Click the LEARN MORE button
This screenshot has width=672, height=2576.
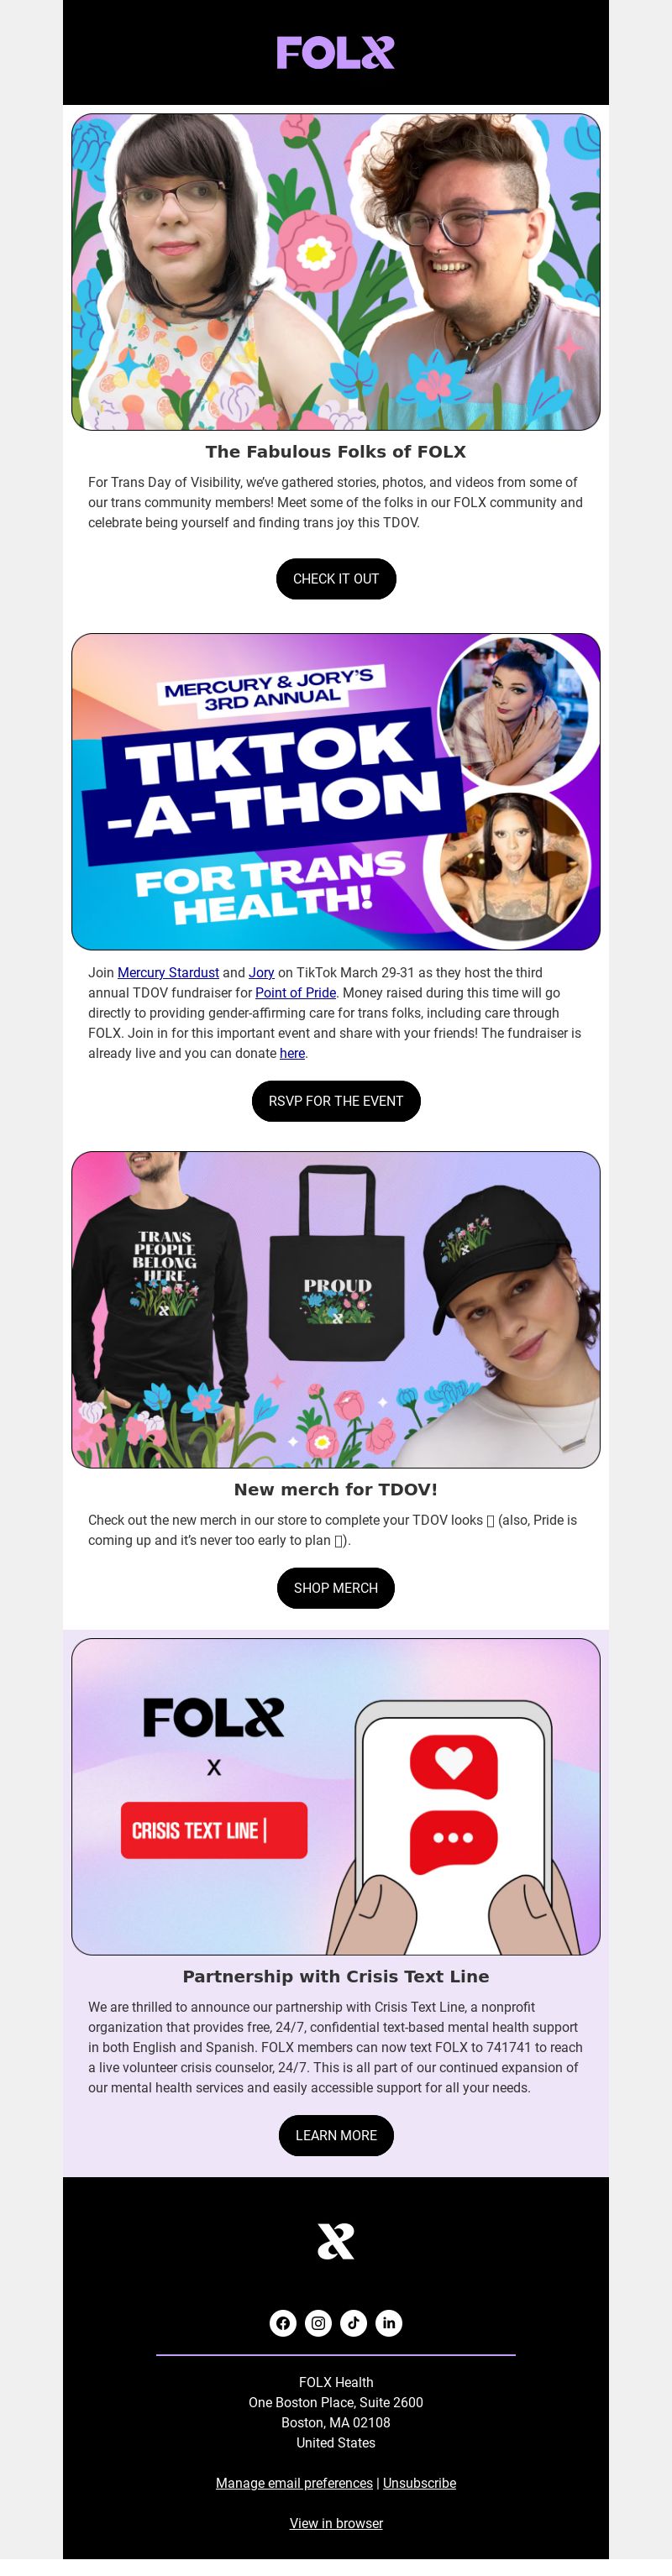coord(336,2135)
